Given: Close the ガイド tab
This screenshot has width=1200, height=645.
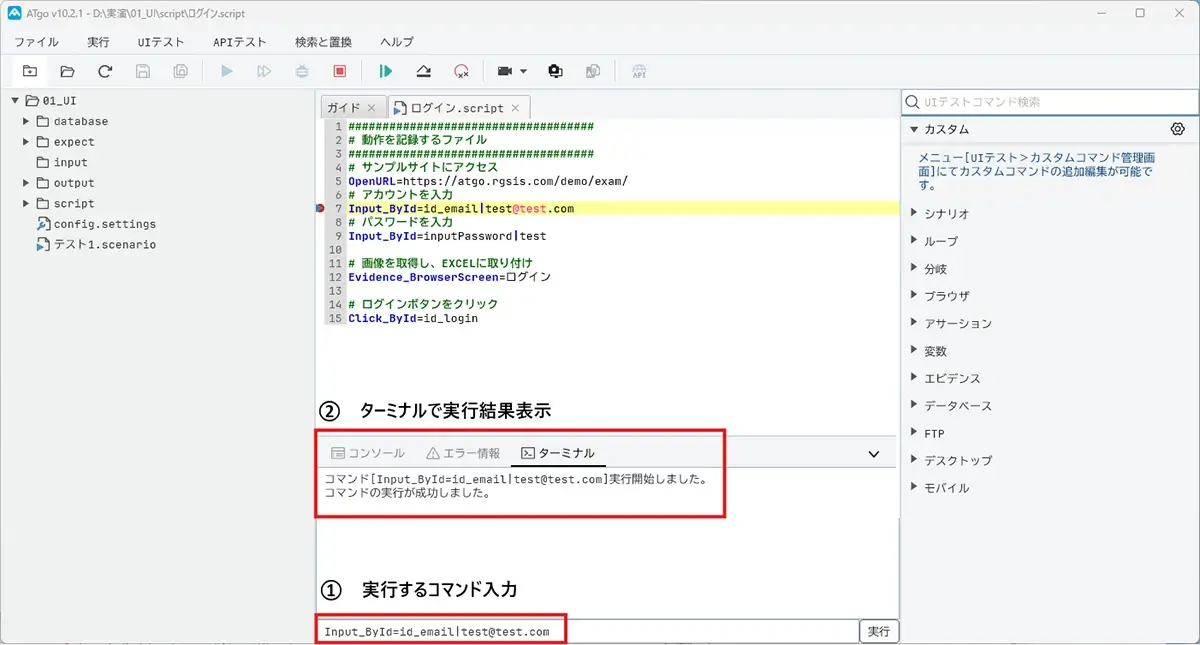Looking at the screenshot, I should point(371,107).
